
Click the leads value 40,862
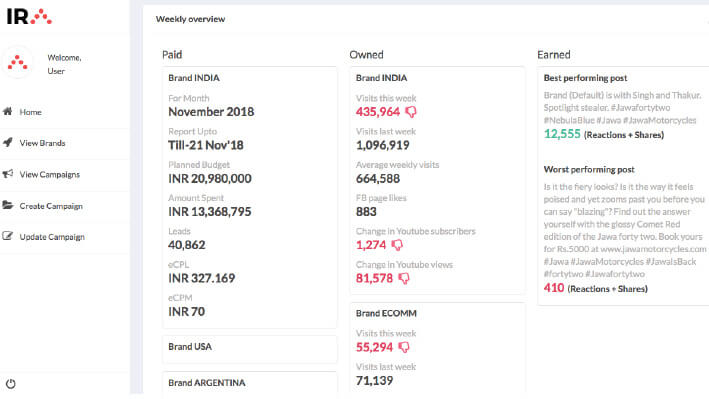(x=187, y=245)
